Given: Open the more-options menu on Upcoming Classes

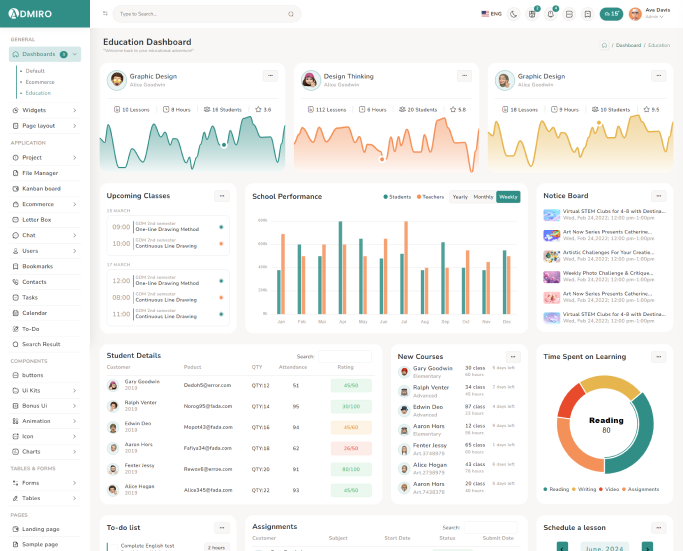Looking at the screenshot, I should 222,196.
